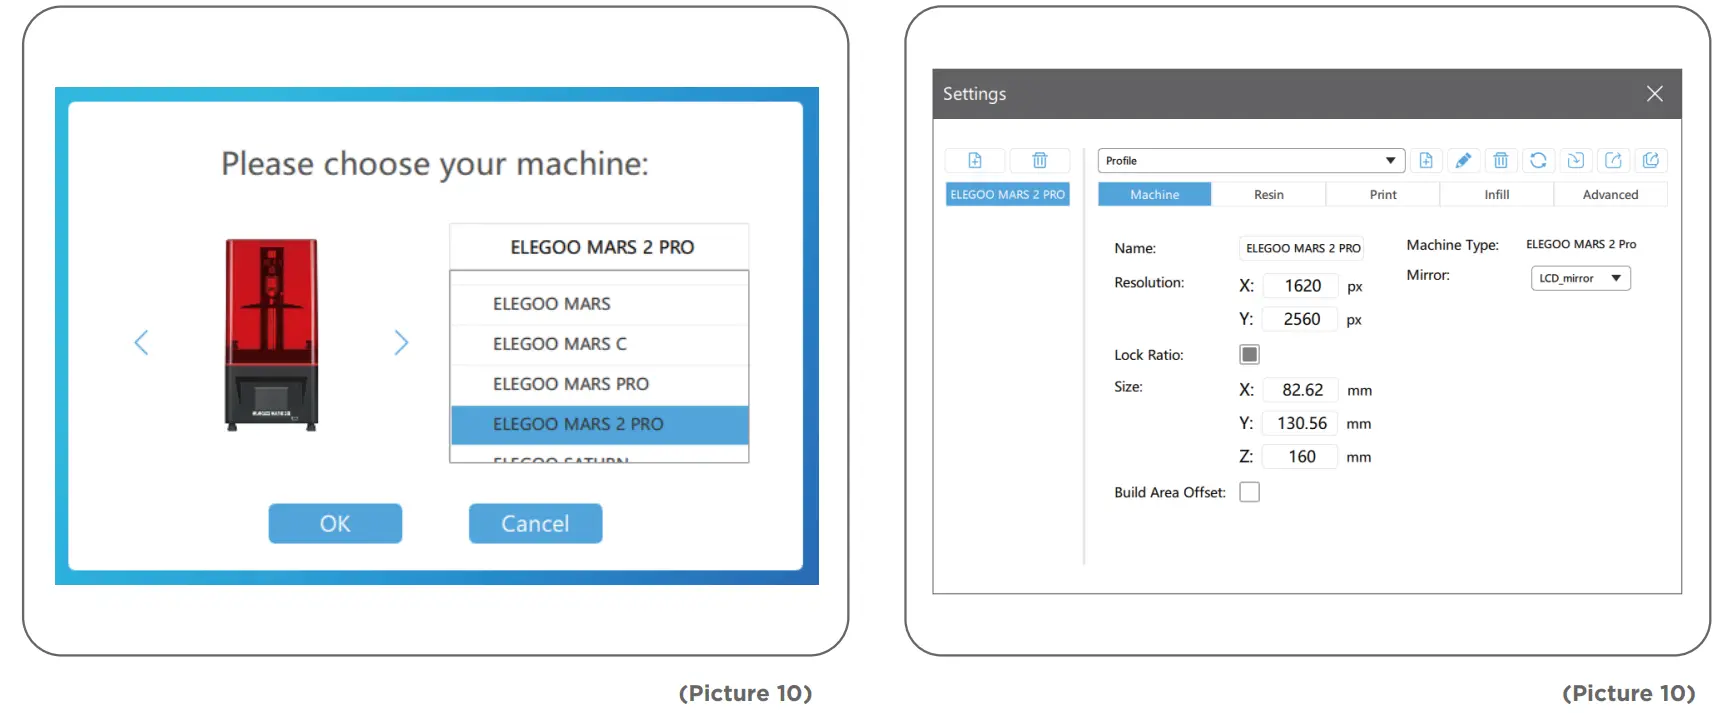The height and width of the screenshot is (713, 1719).
Task: Add a new machine with the left panel icon
Action: (975, 160)
